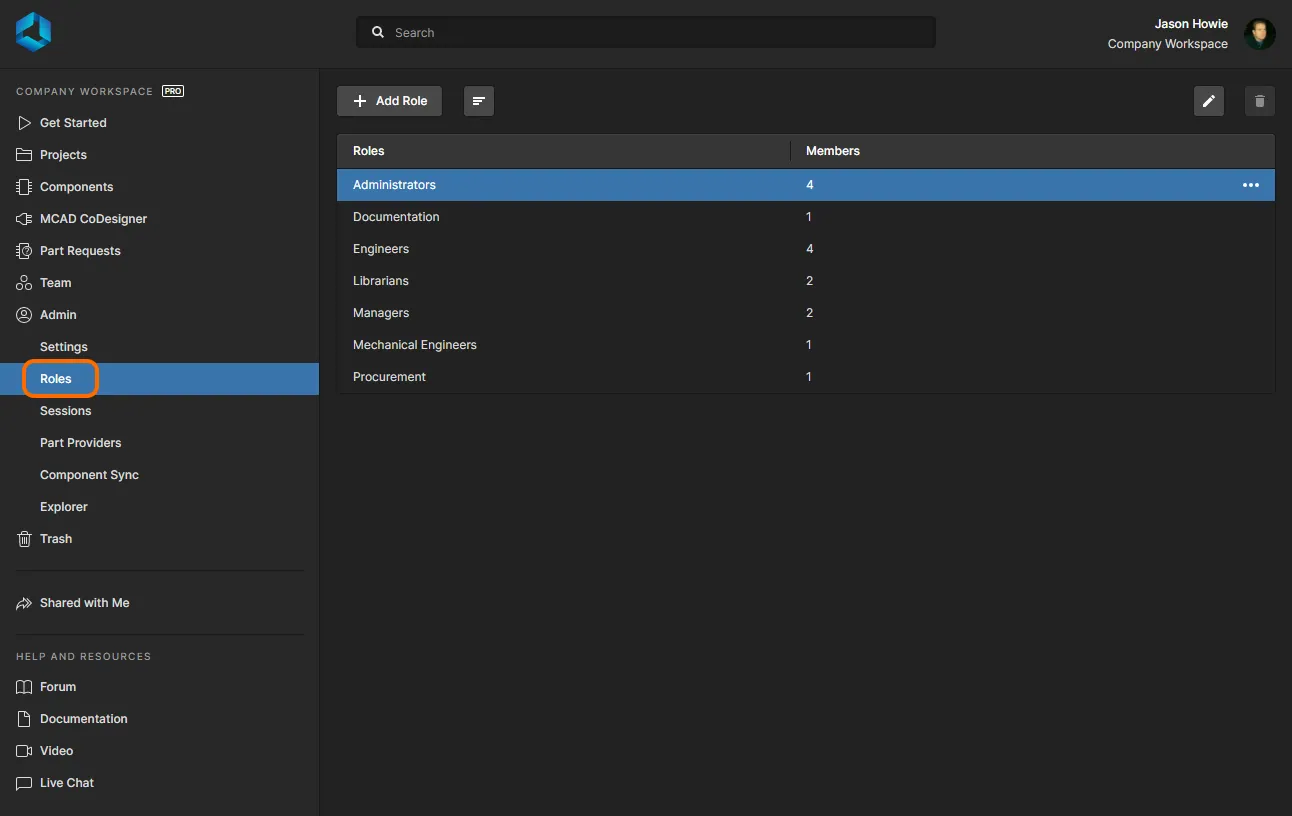Viewport: 1292px width, 816px height.
Task: Click the Altium 365 logo icon
Action: (x=33, y=32)
